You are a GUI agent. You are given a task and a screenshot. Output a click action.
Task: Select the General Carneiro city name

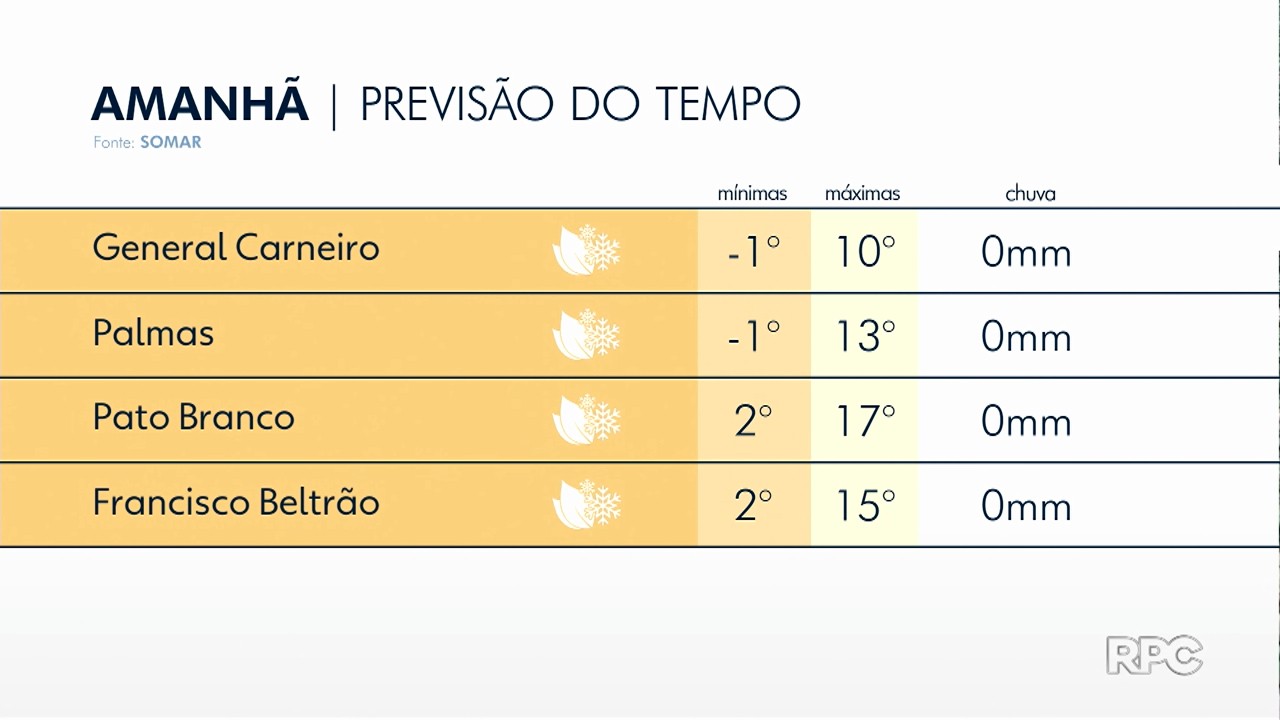pyautogui.click(x=236, y=247)
